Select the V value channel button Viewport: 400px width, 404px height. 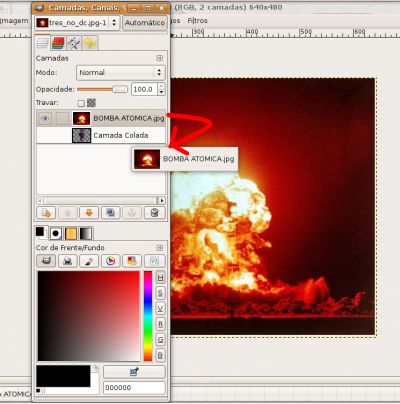click(x=160, y=309)
